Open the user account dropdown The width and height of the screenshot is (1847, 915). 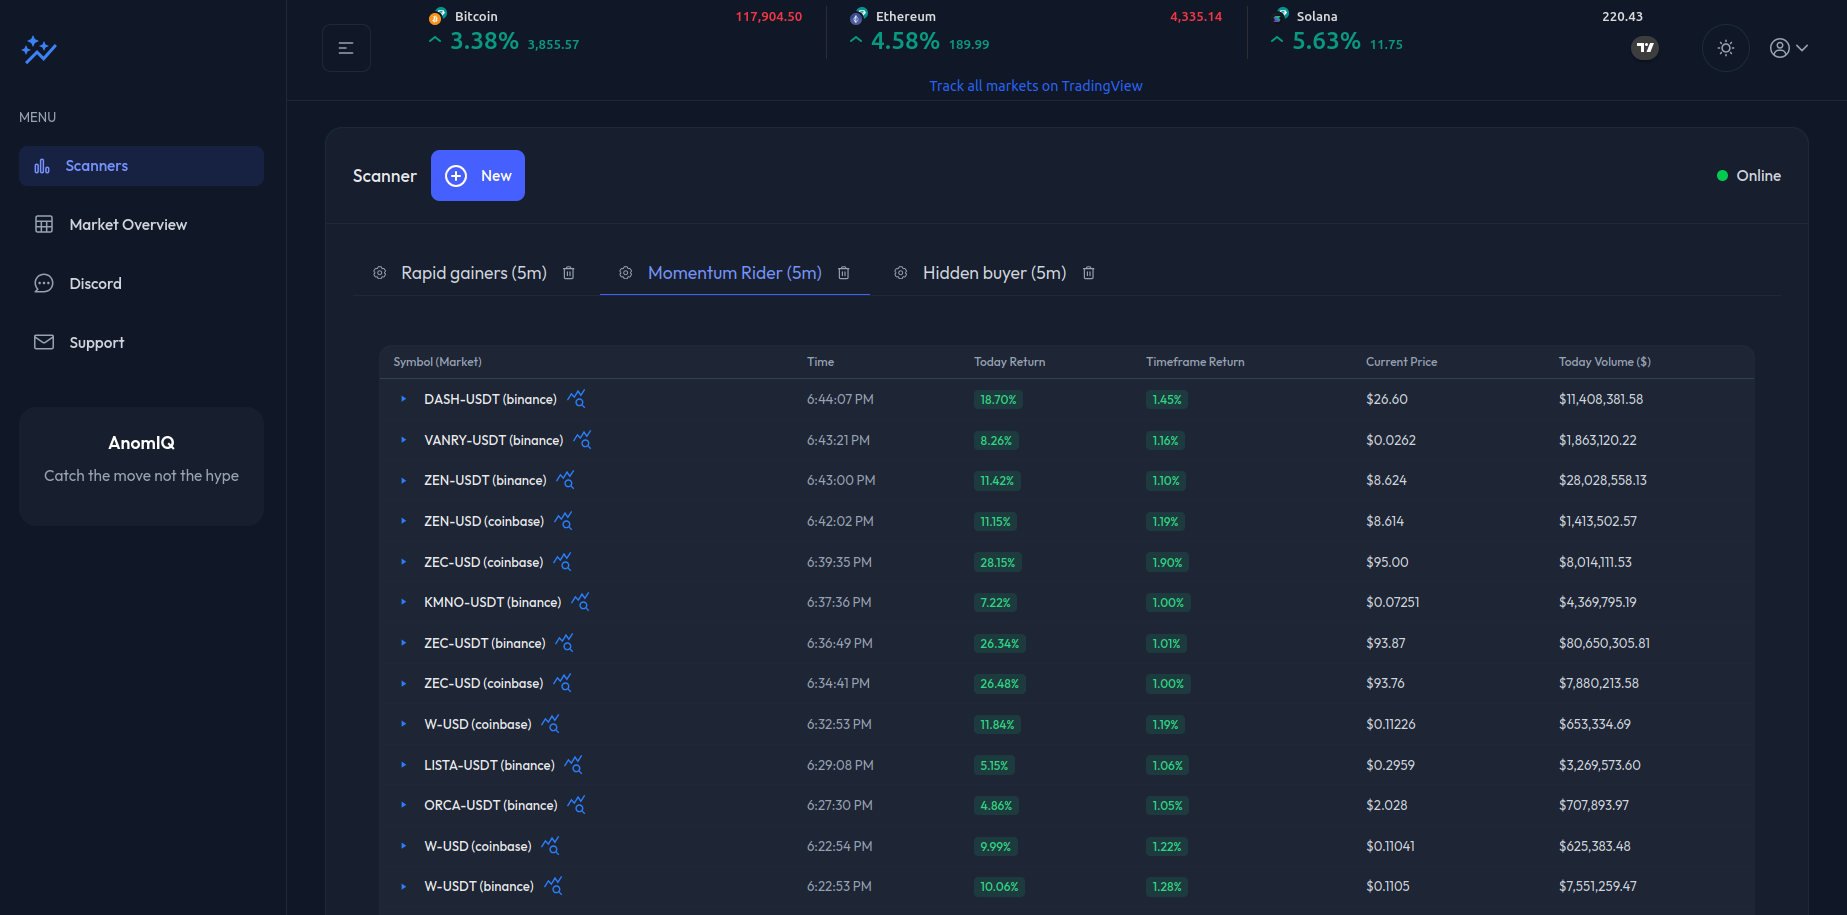coord(1788,48)
